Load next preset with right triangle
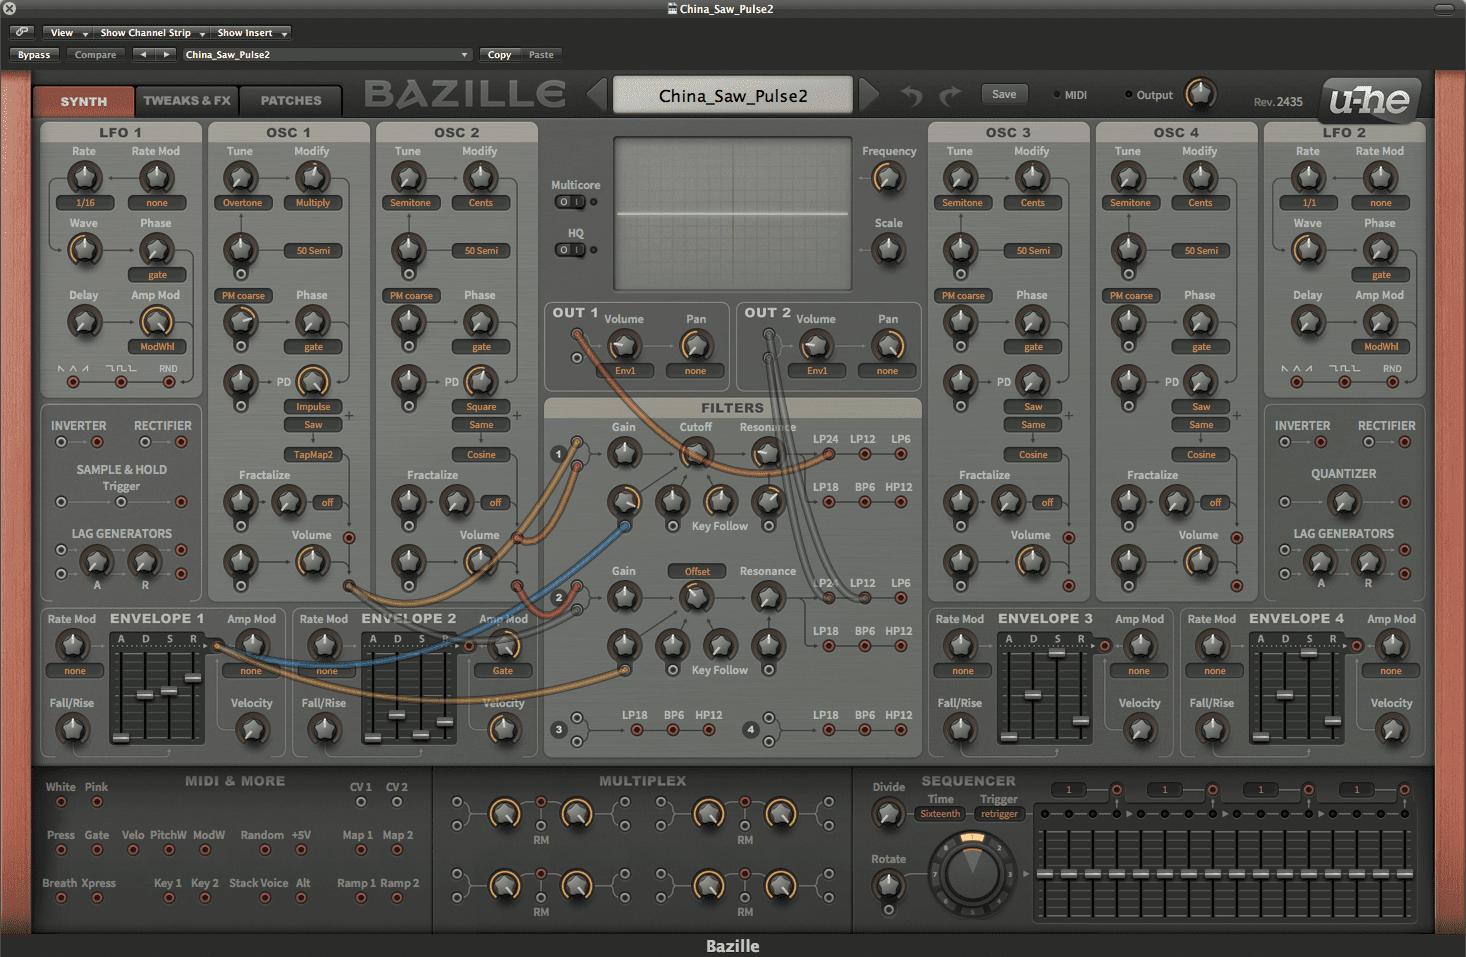The image size is (1466, 957). pyautogui.click(x=868, y=96)
